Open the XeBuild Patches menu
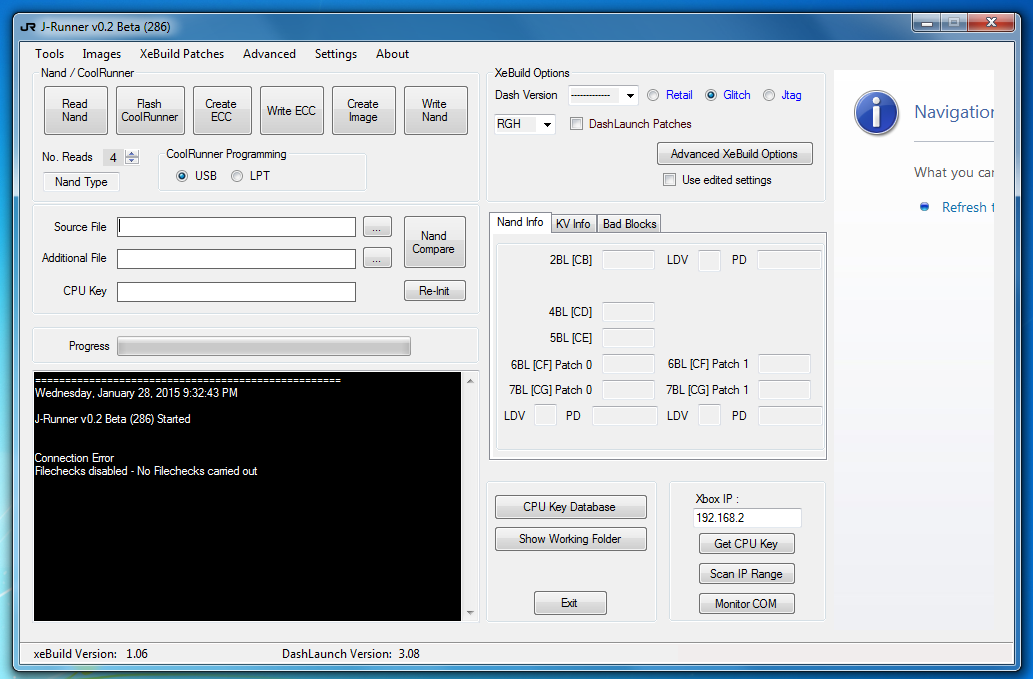1033x679 pixels. click(x=182, y=54)
